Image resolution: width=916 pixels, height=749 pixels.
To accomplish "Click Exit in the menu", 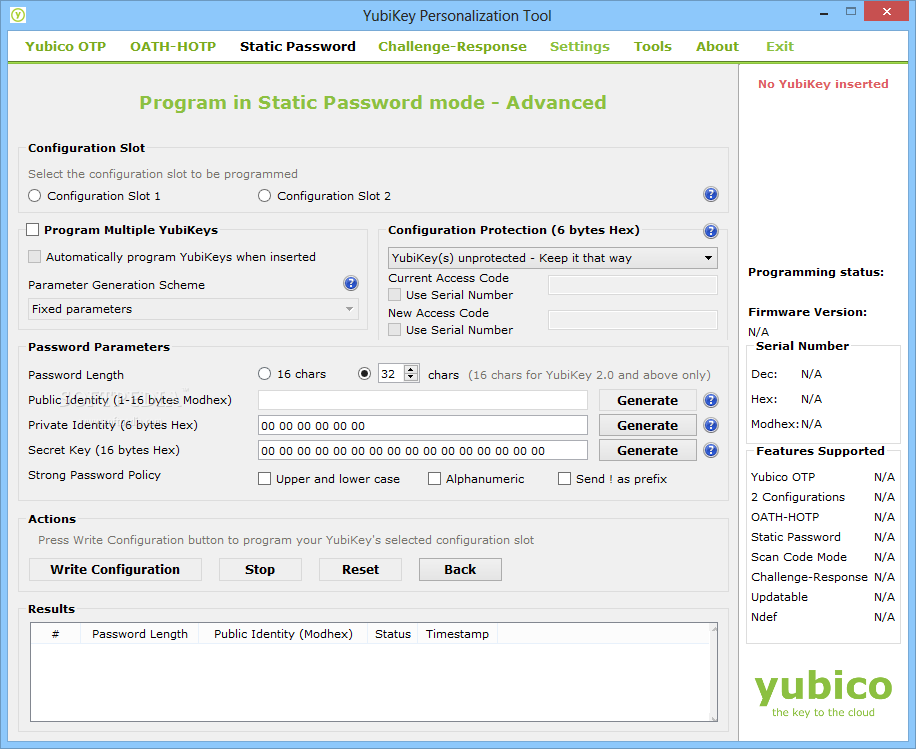I will [x=780, y=46].
